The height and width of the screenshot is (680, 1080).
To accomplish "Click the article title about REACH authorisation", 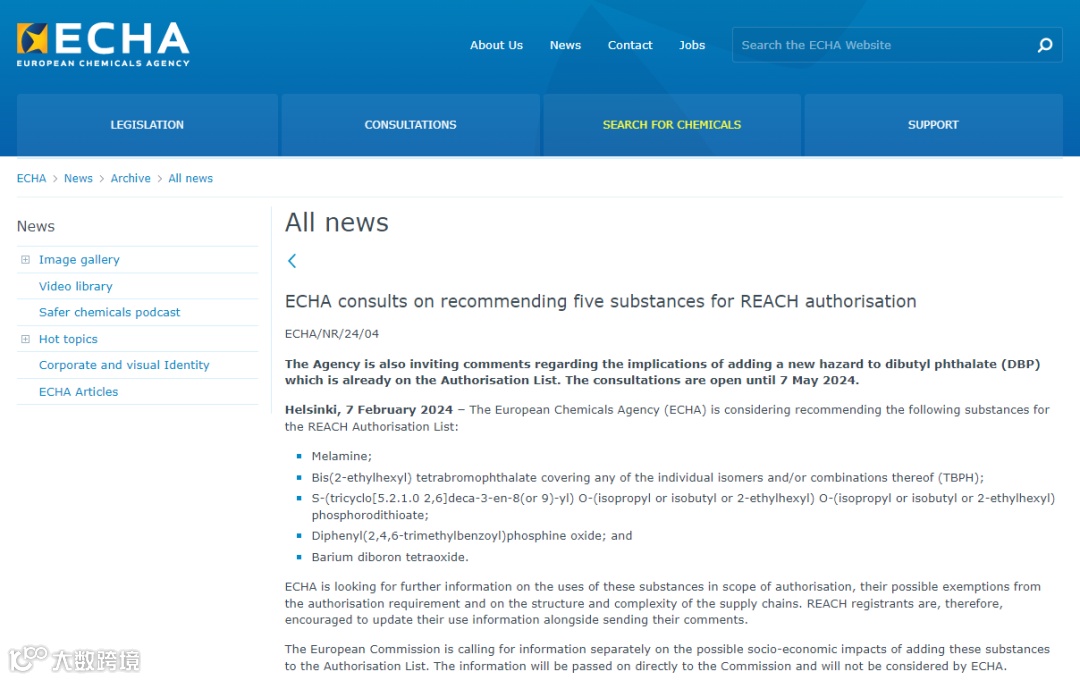I will (x=601, y=301).
